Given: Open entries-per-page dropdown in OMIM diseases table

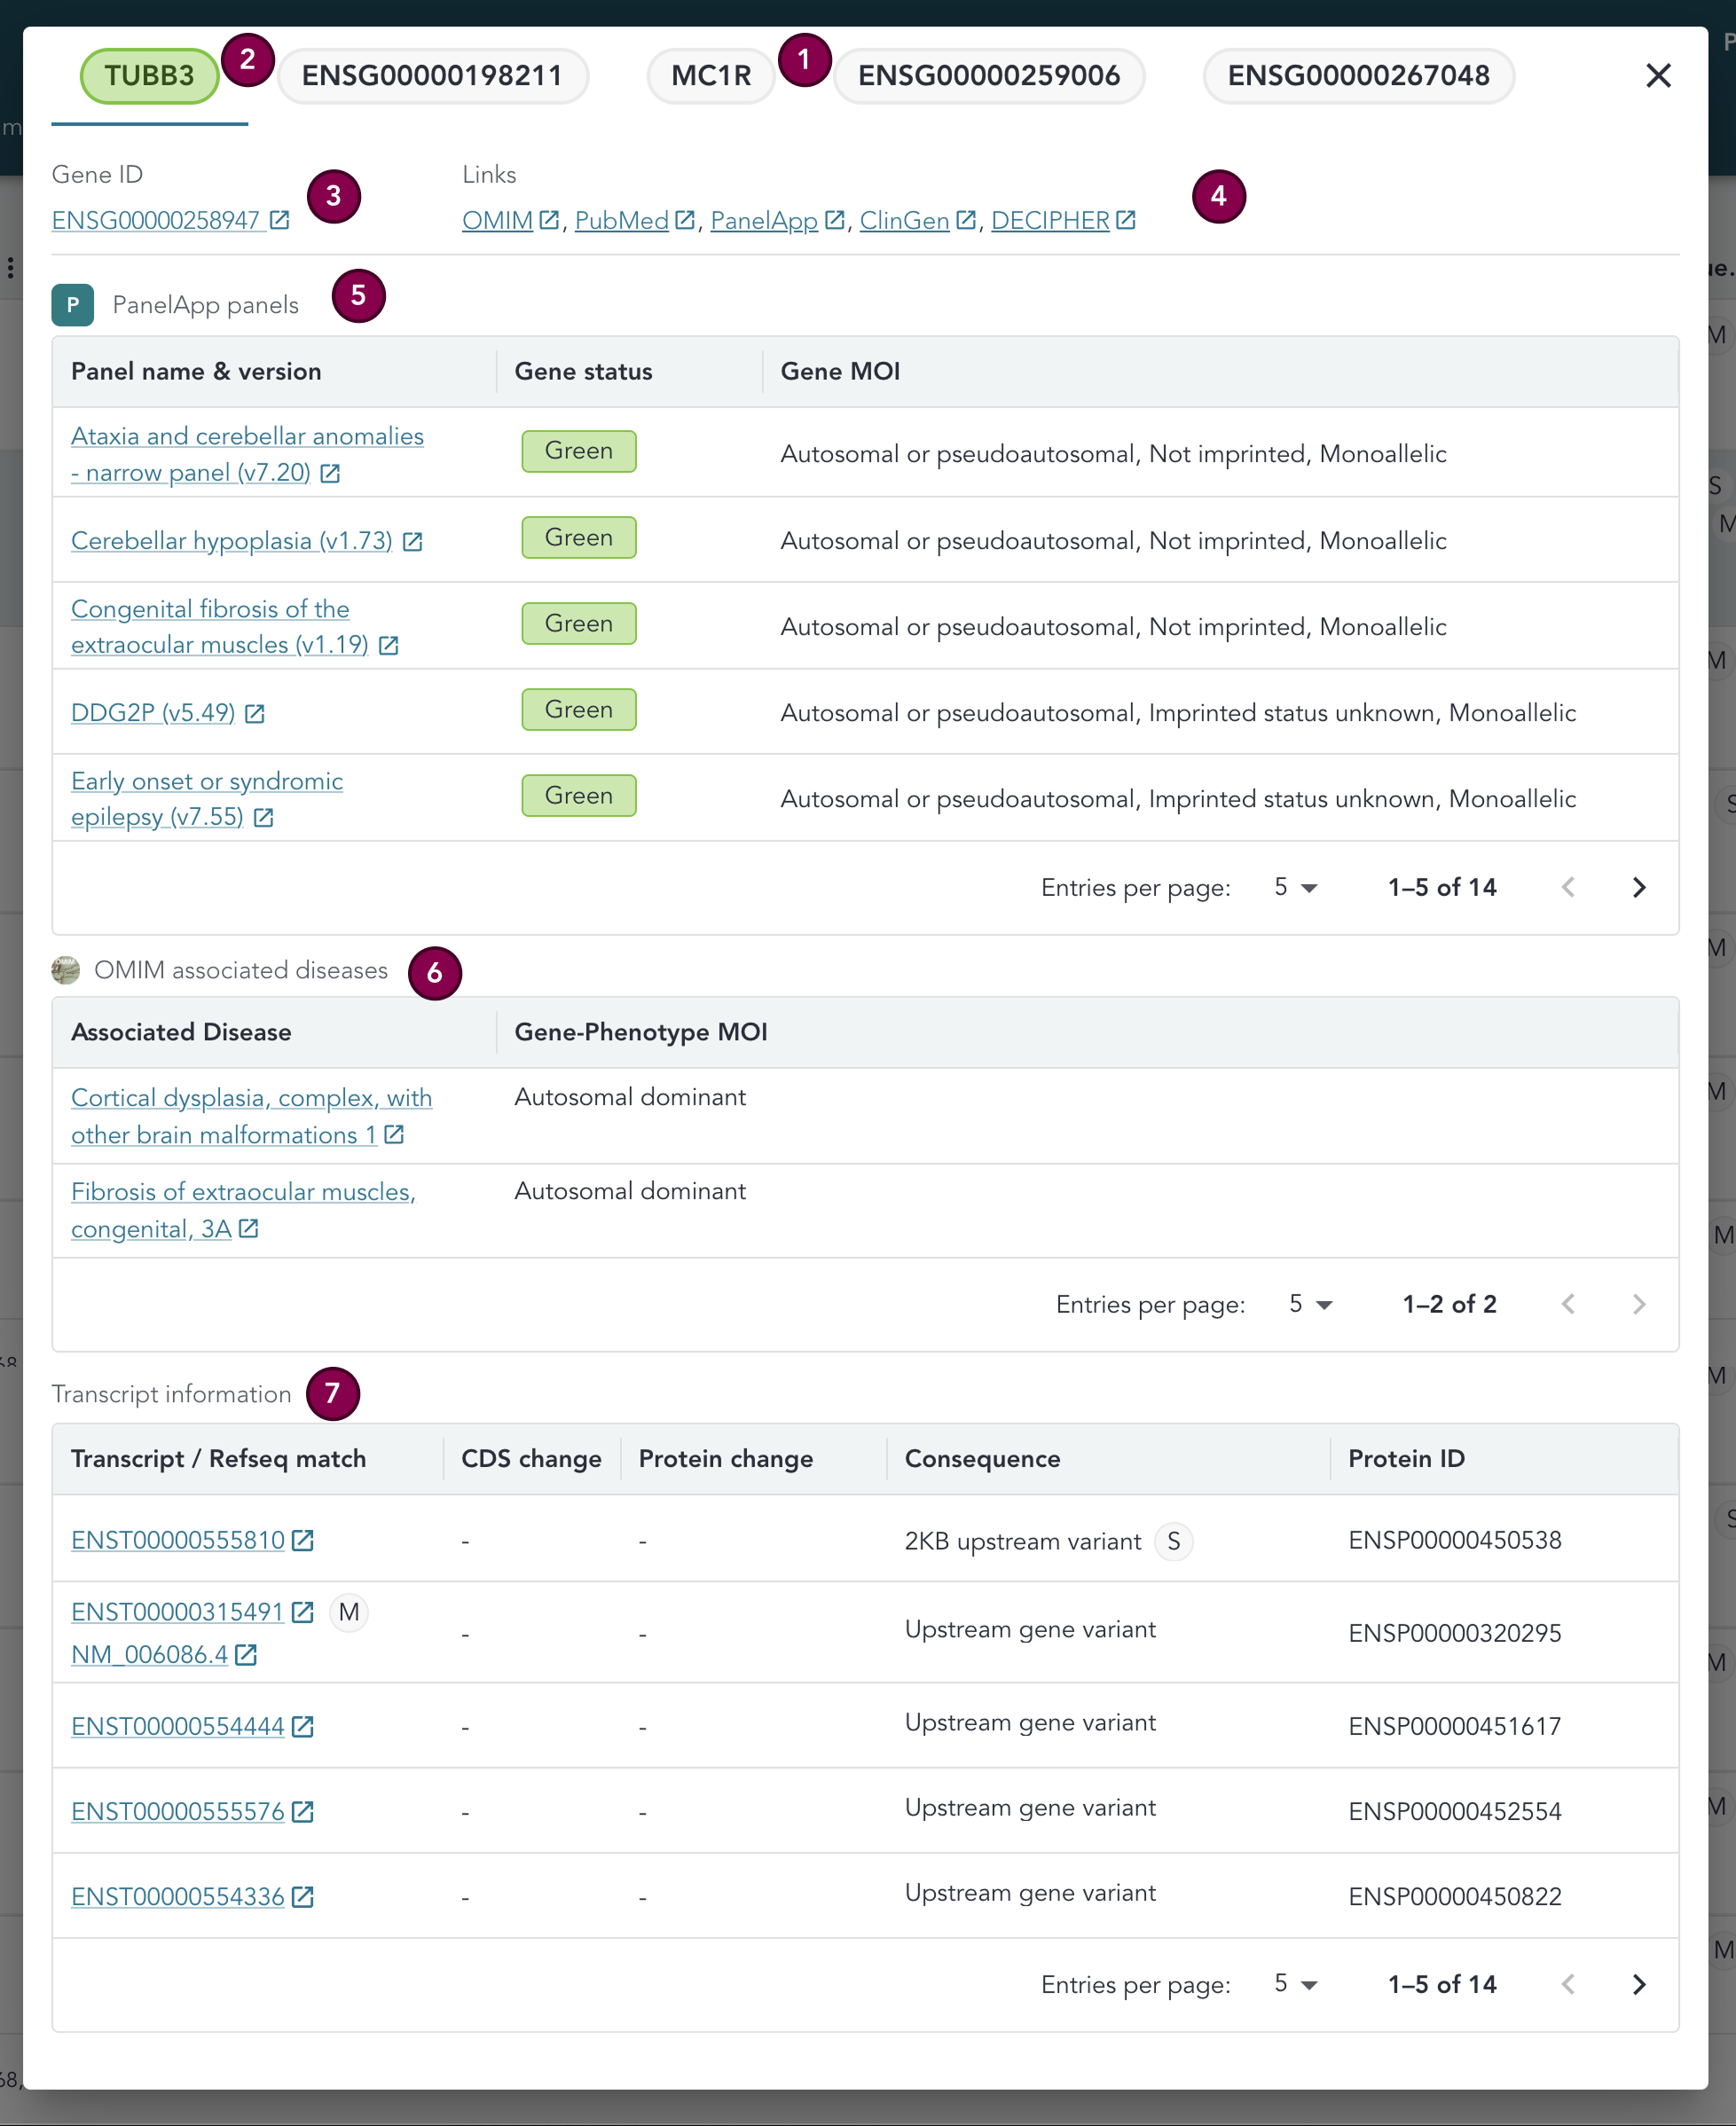Looking at the screenshot, I should click(1310, 1304).
